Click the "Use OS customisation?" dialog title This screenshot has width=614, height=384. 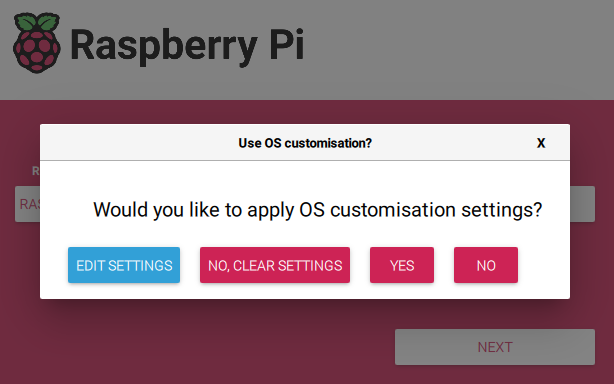coord(305,143)
